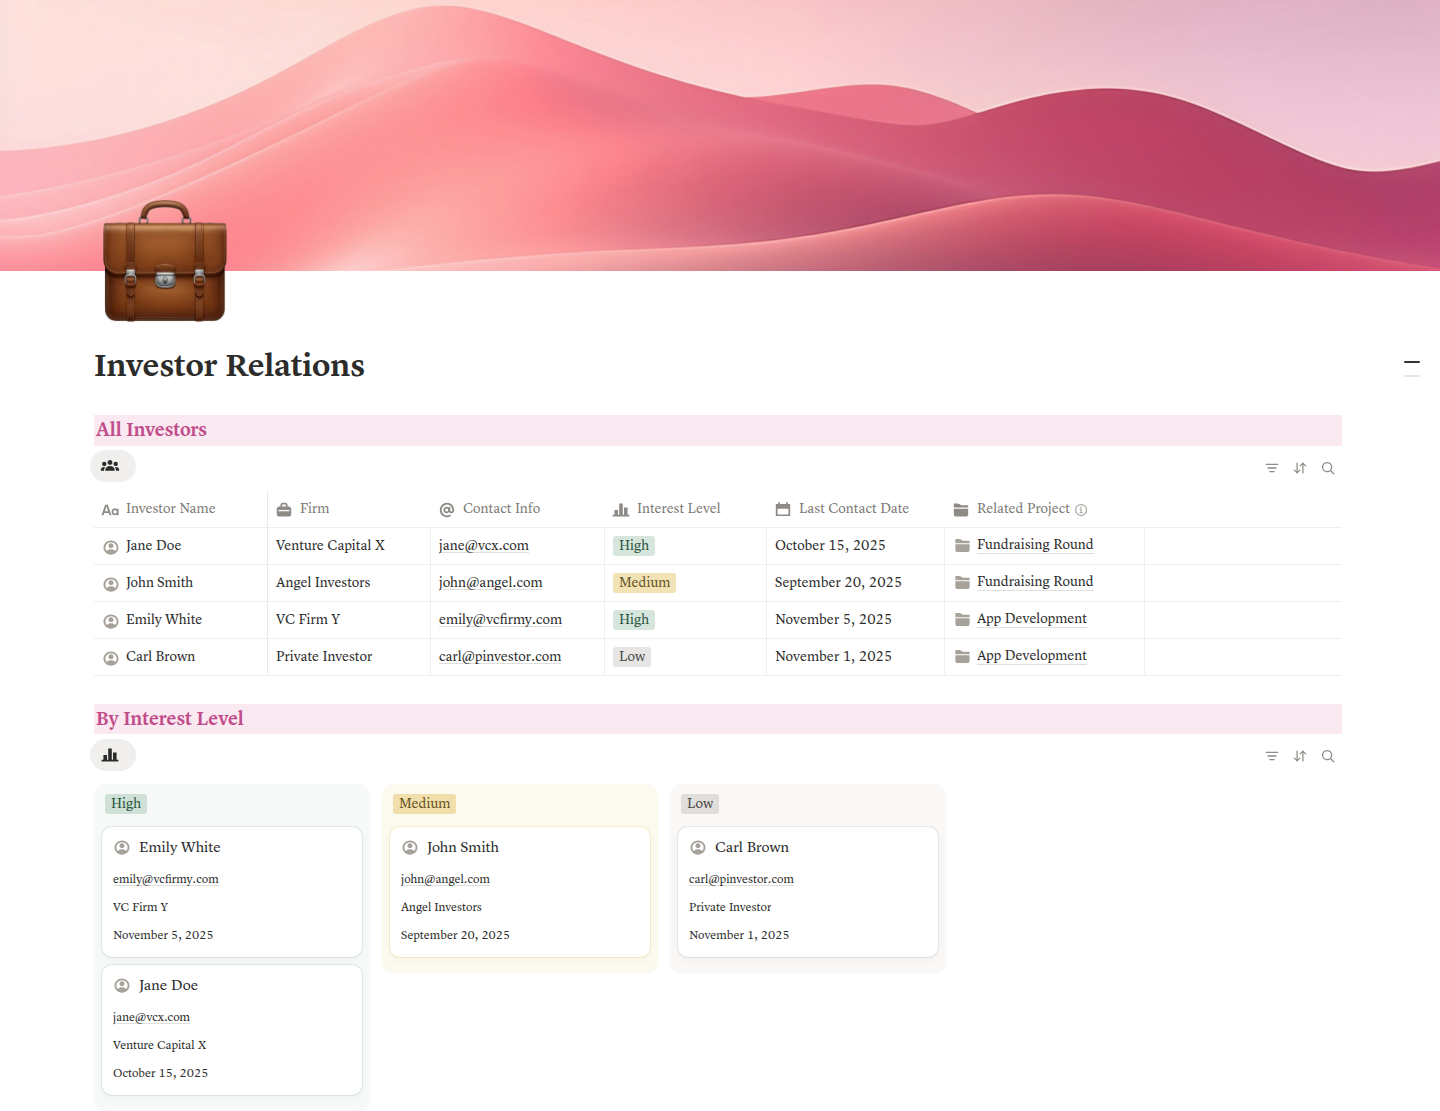Open Jane Doe's row in the table

154,546
